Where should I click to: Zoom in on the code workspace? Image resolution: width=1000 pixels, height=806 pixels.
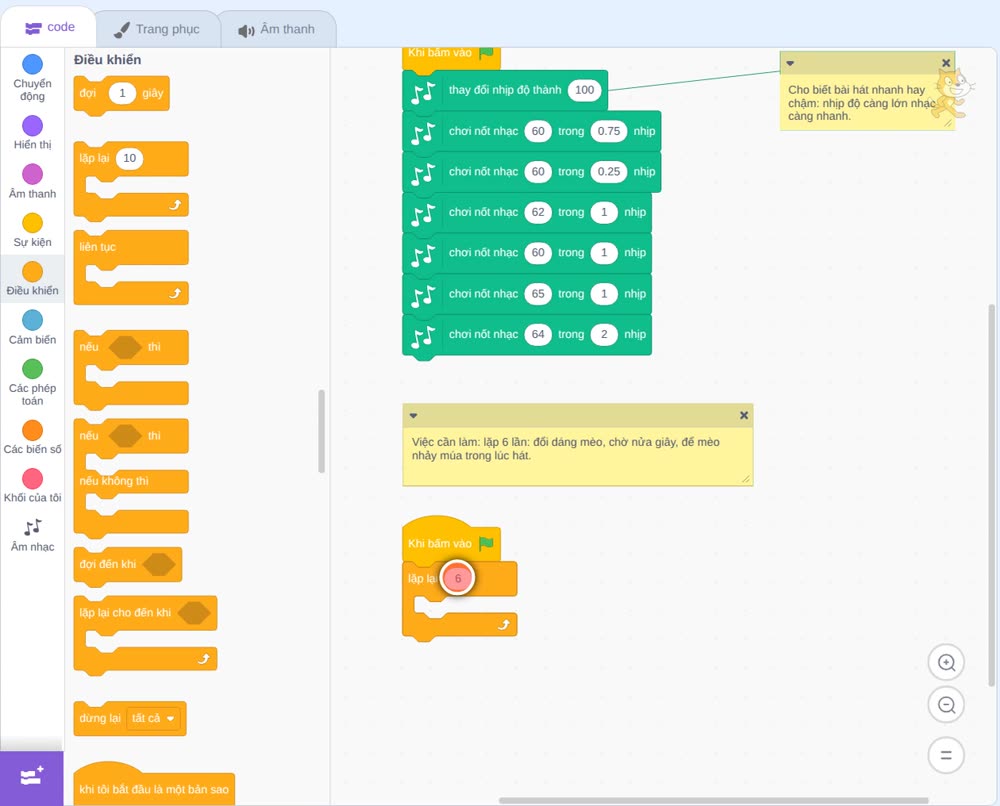[946, 663]
